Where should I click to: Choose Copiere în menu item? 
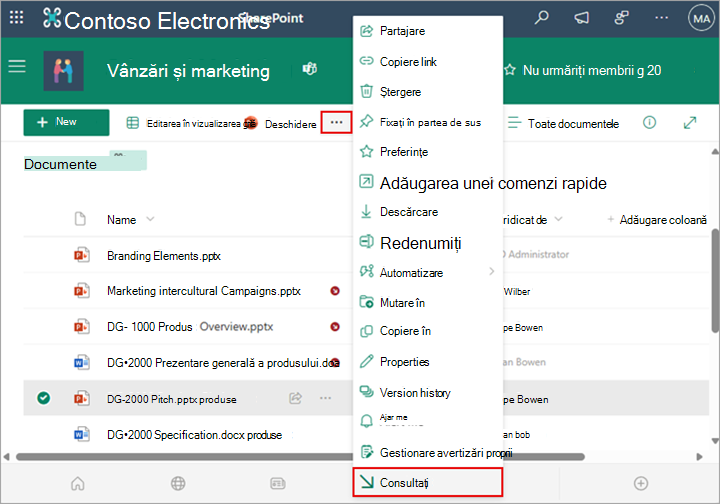[x=428, y=331]
